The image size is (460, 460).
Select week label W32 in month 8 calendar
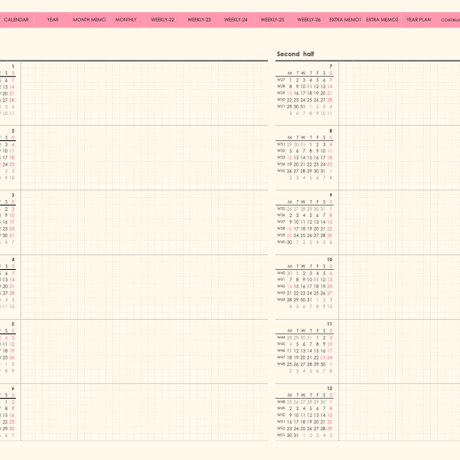281,151
